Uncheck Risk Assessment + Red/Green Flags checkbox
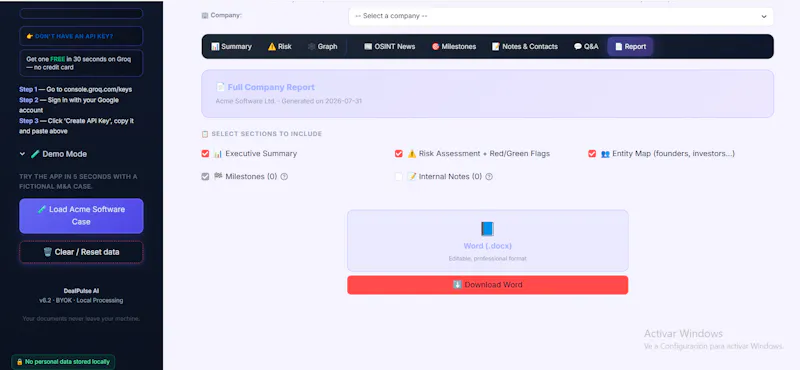Screen dimensions: 800x370 398,154
